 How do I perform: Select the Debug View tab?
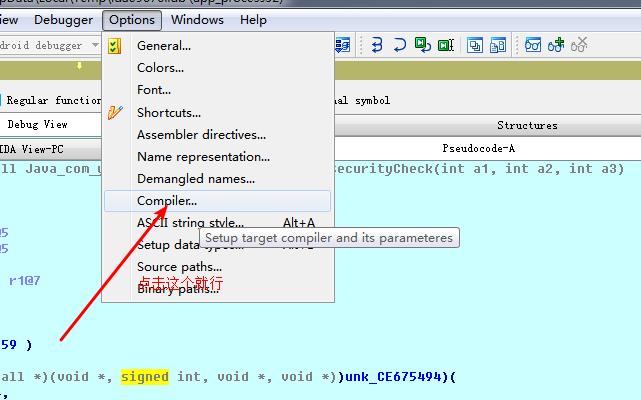pyautogui.click(x=50, y=124)
